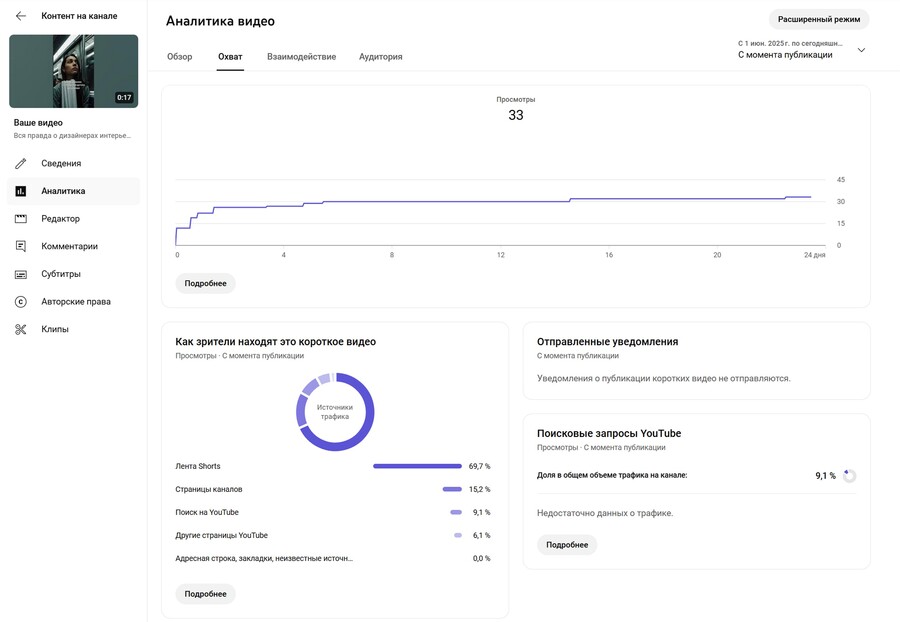Click the Отправленные уведомления heading
This screenshot has width=900, height=622.
tap(607, 341)
